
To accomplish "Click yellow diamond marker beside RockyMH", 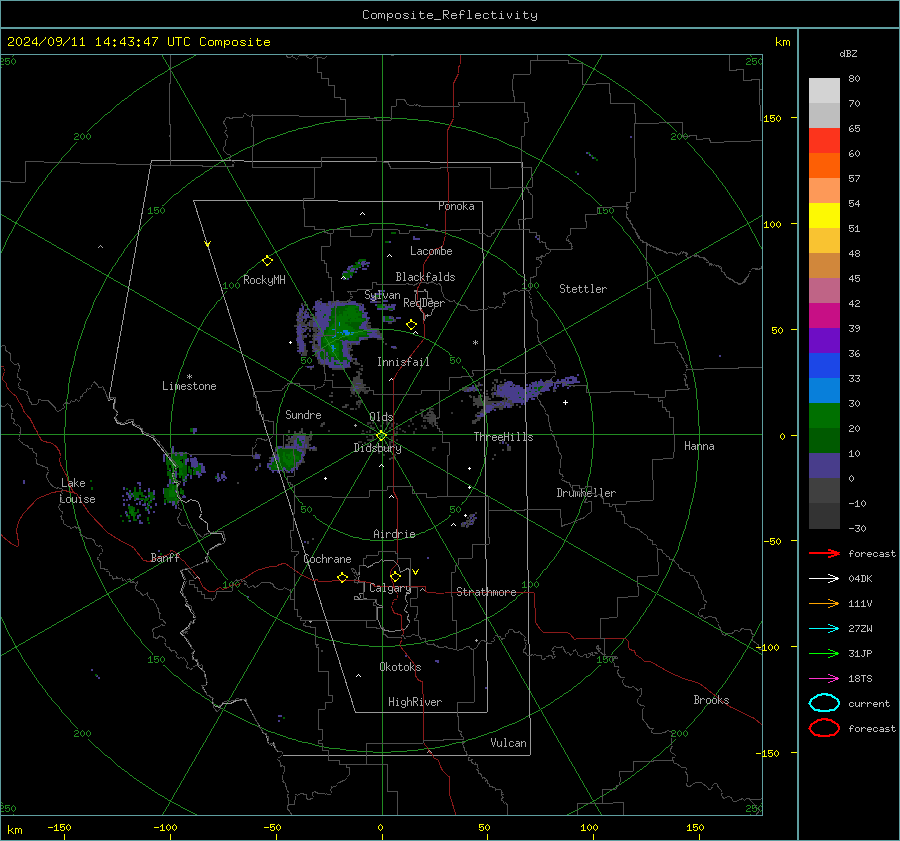I will click(x=267, y=261).
